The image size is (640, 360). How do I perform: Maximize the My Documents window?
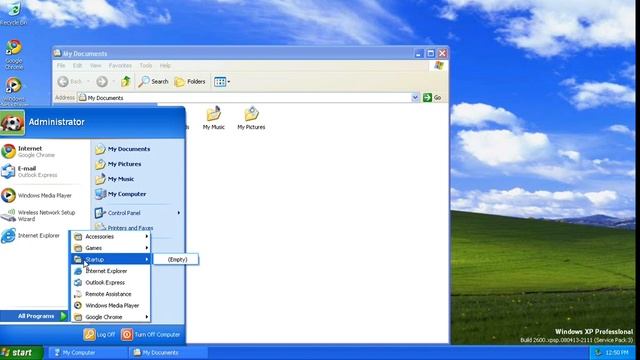point(431,53)
